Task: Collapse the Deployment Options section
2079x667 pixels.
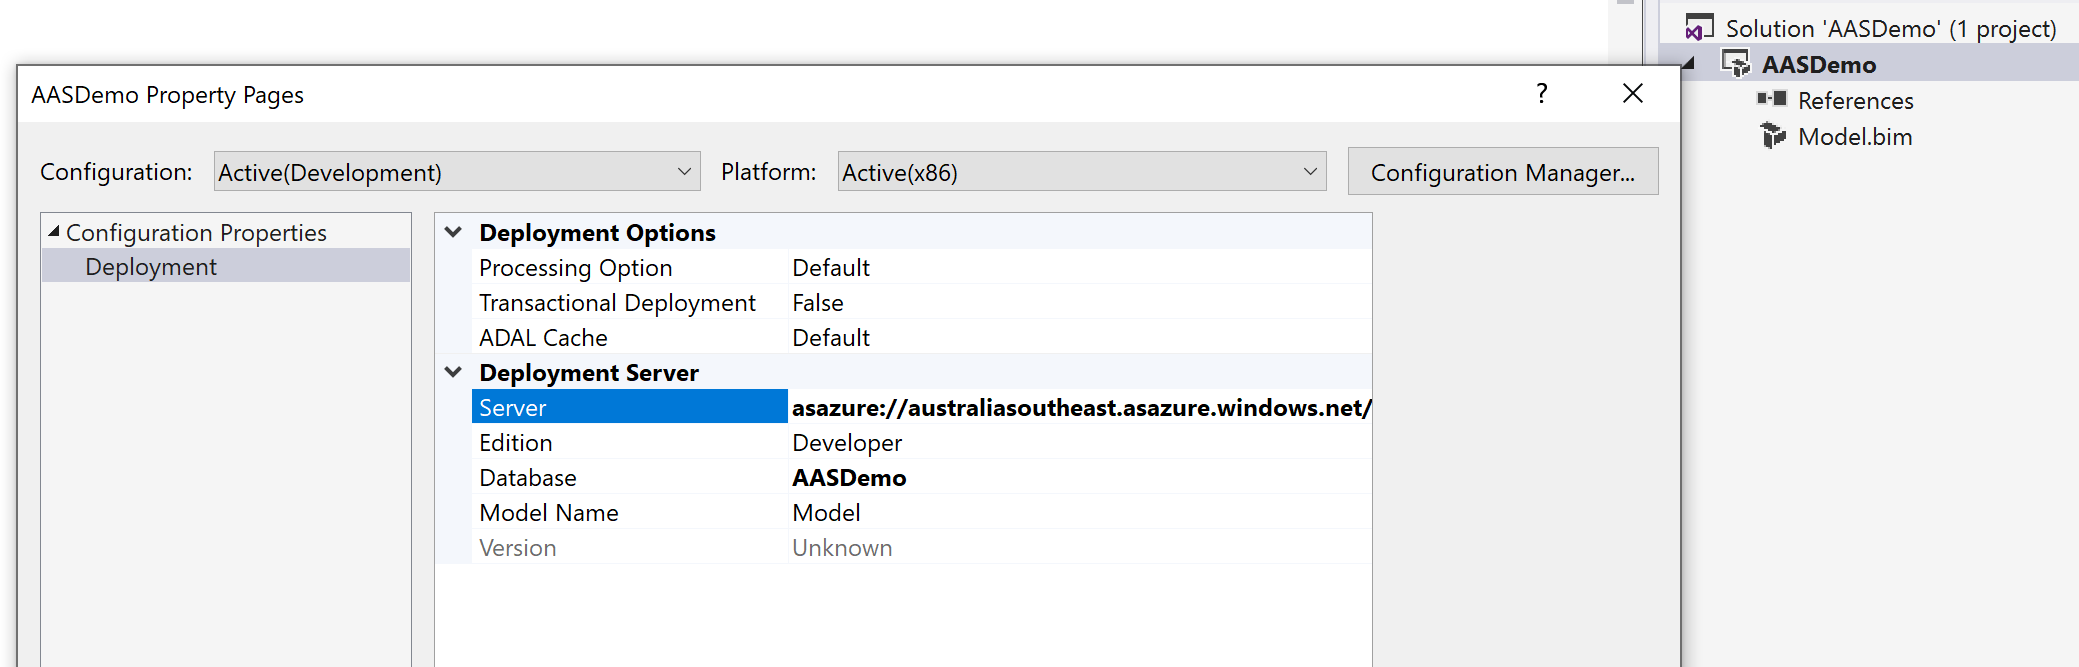Action: click(453, 232)
